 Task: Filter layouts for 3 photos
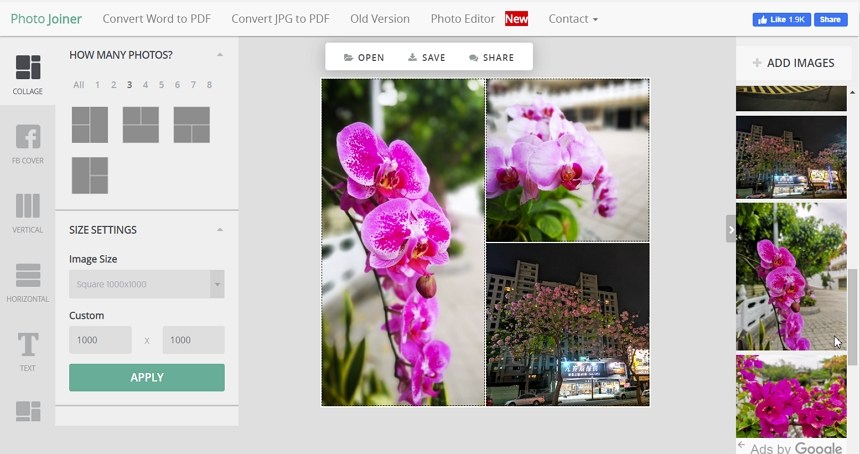[129, 85]
